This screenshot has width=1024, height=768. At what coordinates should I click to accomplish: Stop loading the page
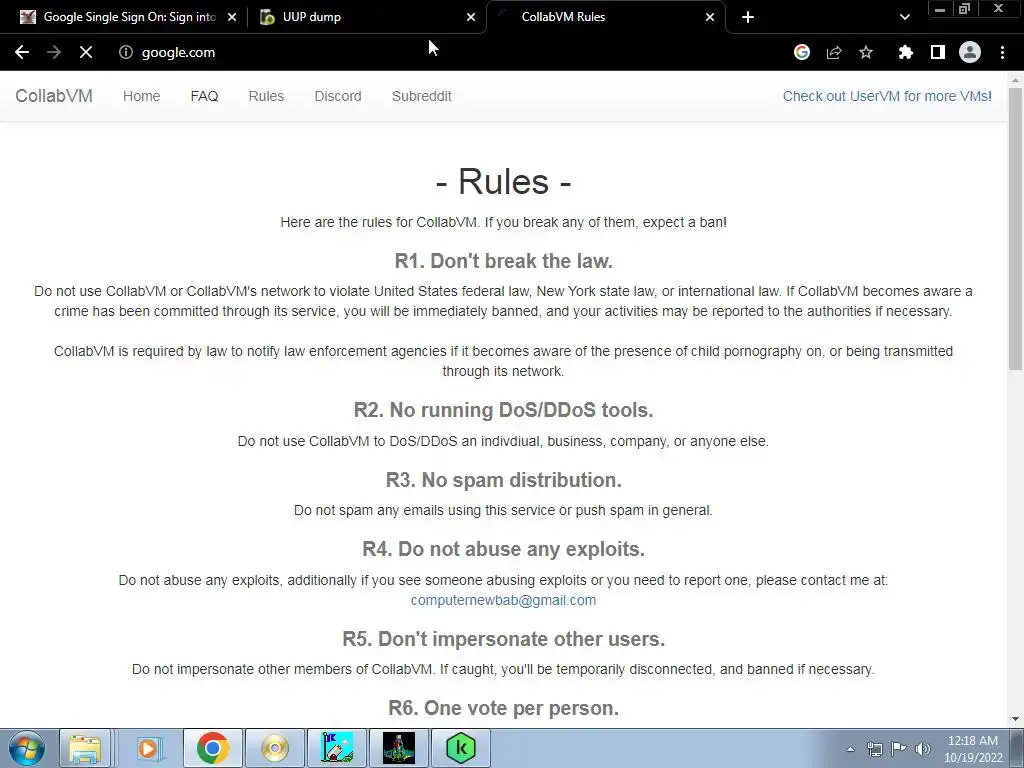tap(86, 52)
